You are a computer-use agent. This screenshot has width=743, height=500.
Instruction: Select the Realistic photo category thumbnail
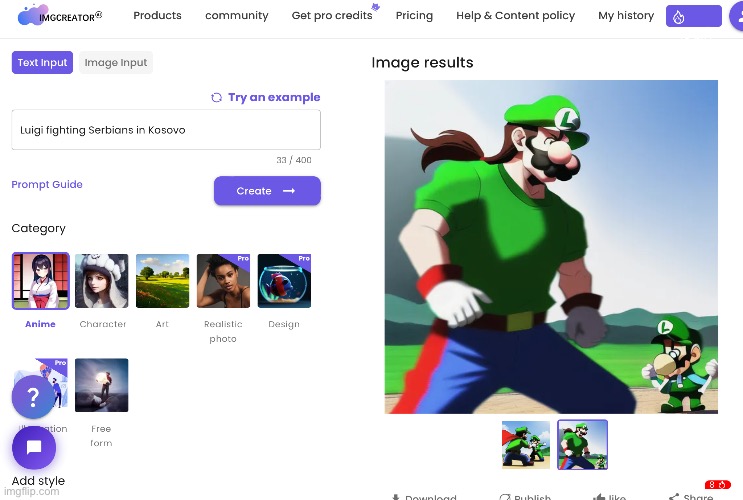[223, 281]
